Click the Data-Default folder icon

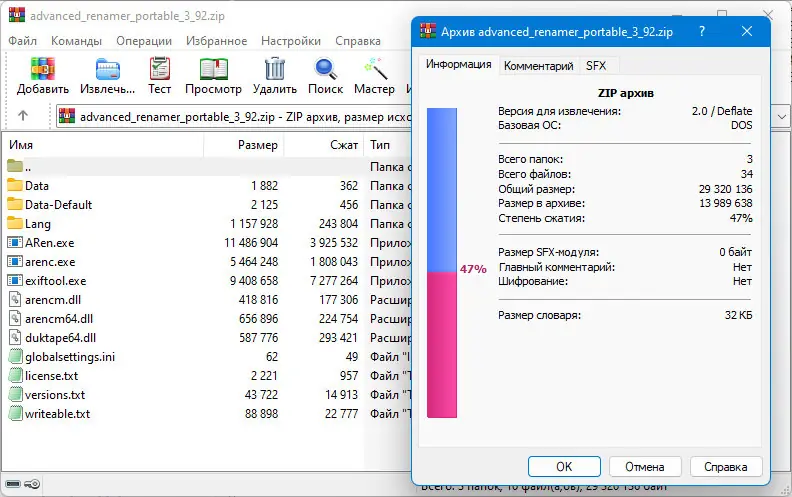(15, 205)
